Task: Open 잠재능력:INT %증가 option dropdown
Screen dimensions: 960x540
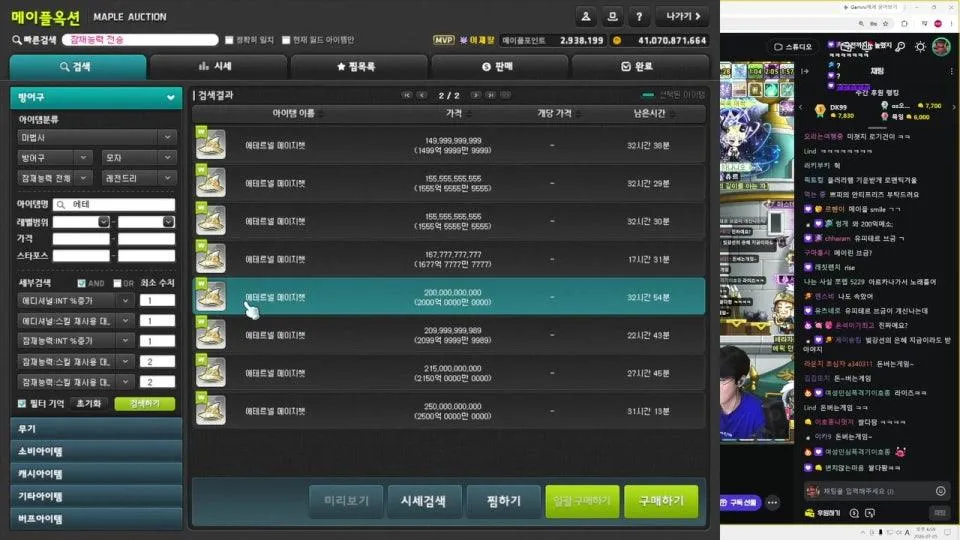Action: (75, 341)
